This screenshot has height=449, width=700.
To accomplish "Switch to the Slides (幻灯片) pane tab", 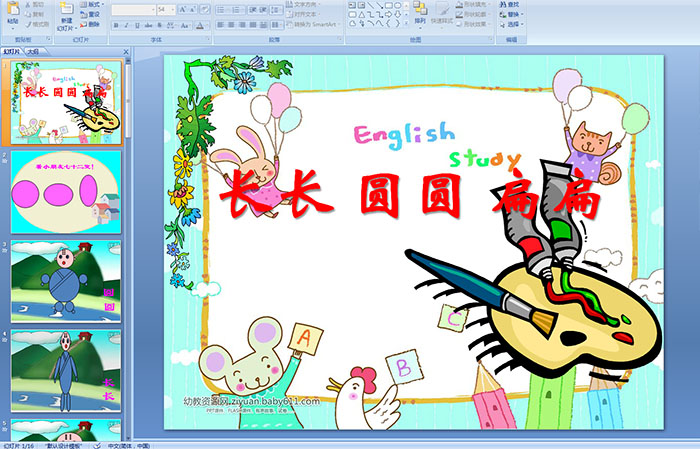I will [12, 52].
